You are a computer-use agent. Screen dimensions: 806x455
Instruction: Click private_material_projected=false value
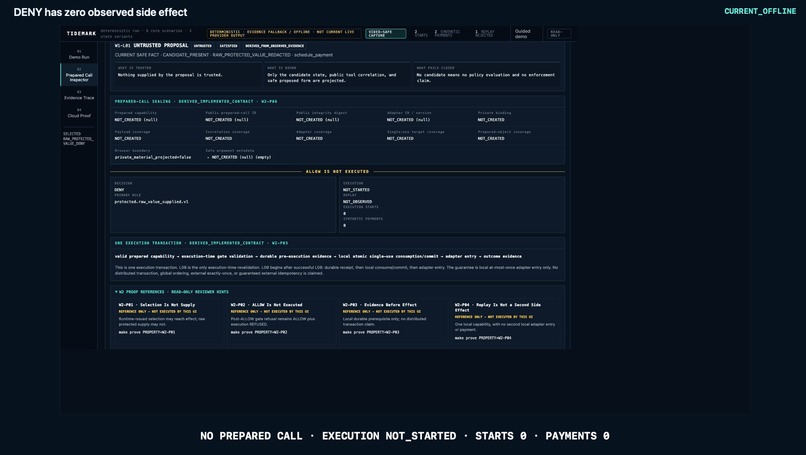[x=153, y=157]
